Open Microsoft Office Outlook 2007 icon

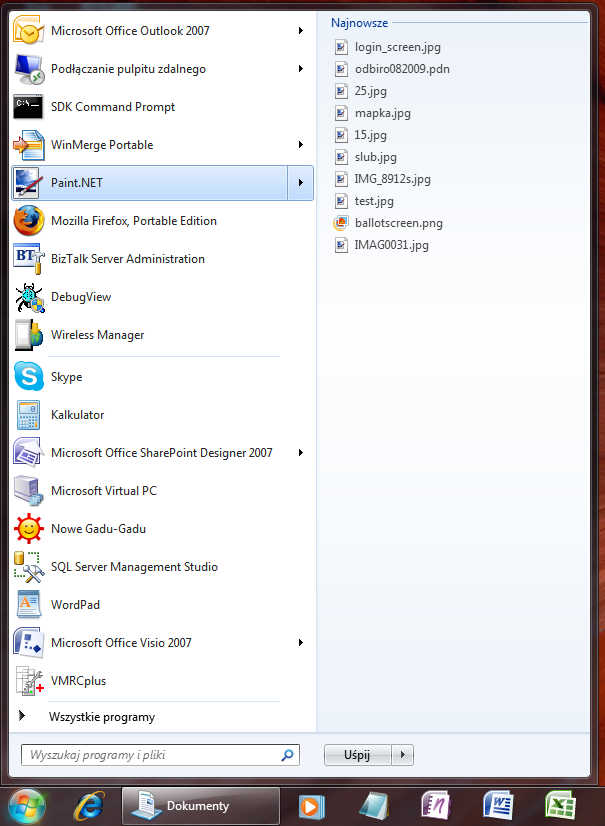(28, 31)
